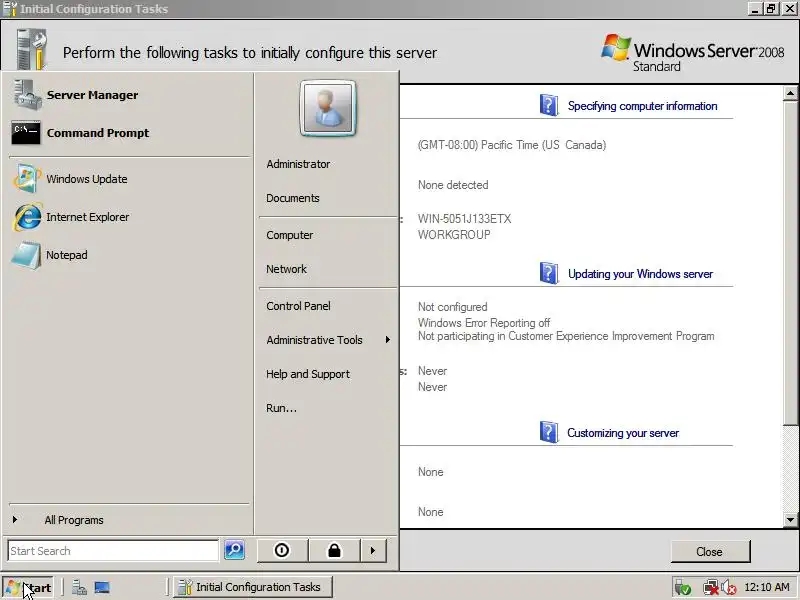Open shutdown options arrow menu

pyautogui.click(x=373, y=551)
